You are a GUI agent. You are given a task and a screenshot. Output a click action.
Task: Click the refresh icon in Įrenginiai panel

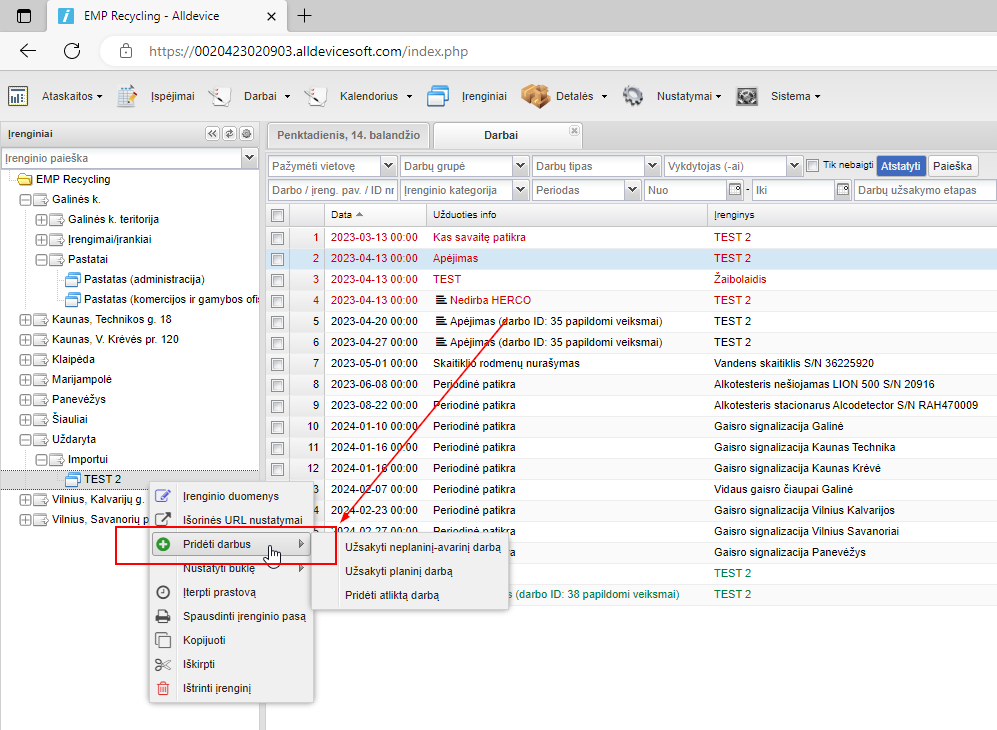pos(229,133)
